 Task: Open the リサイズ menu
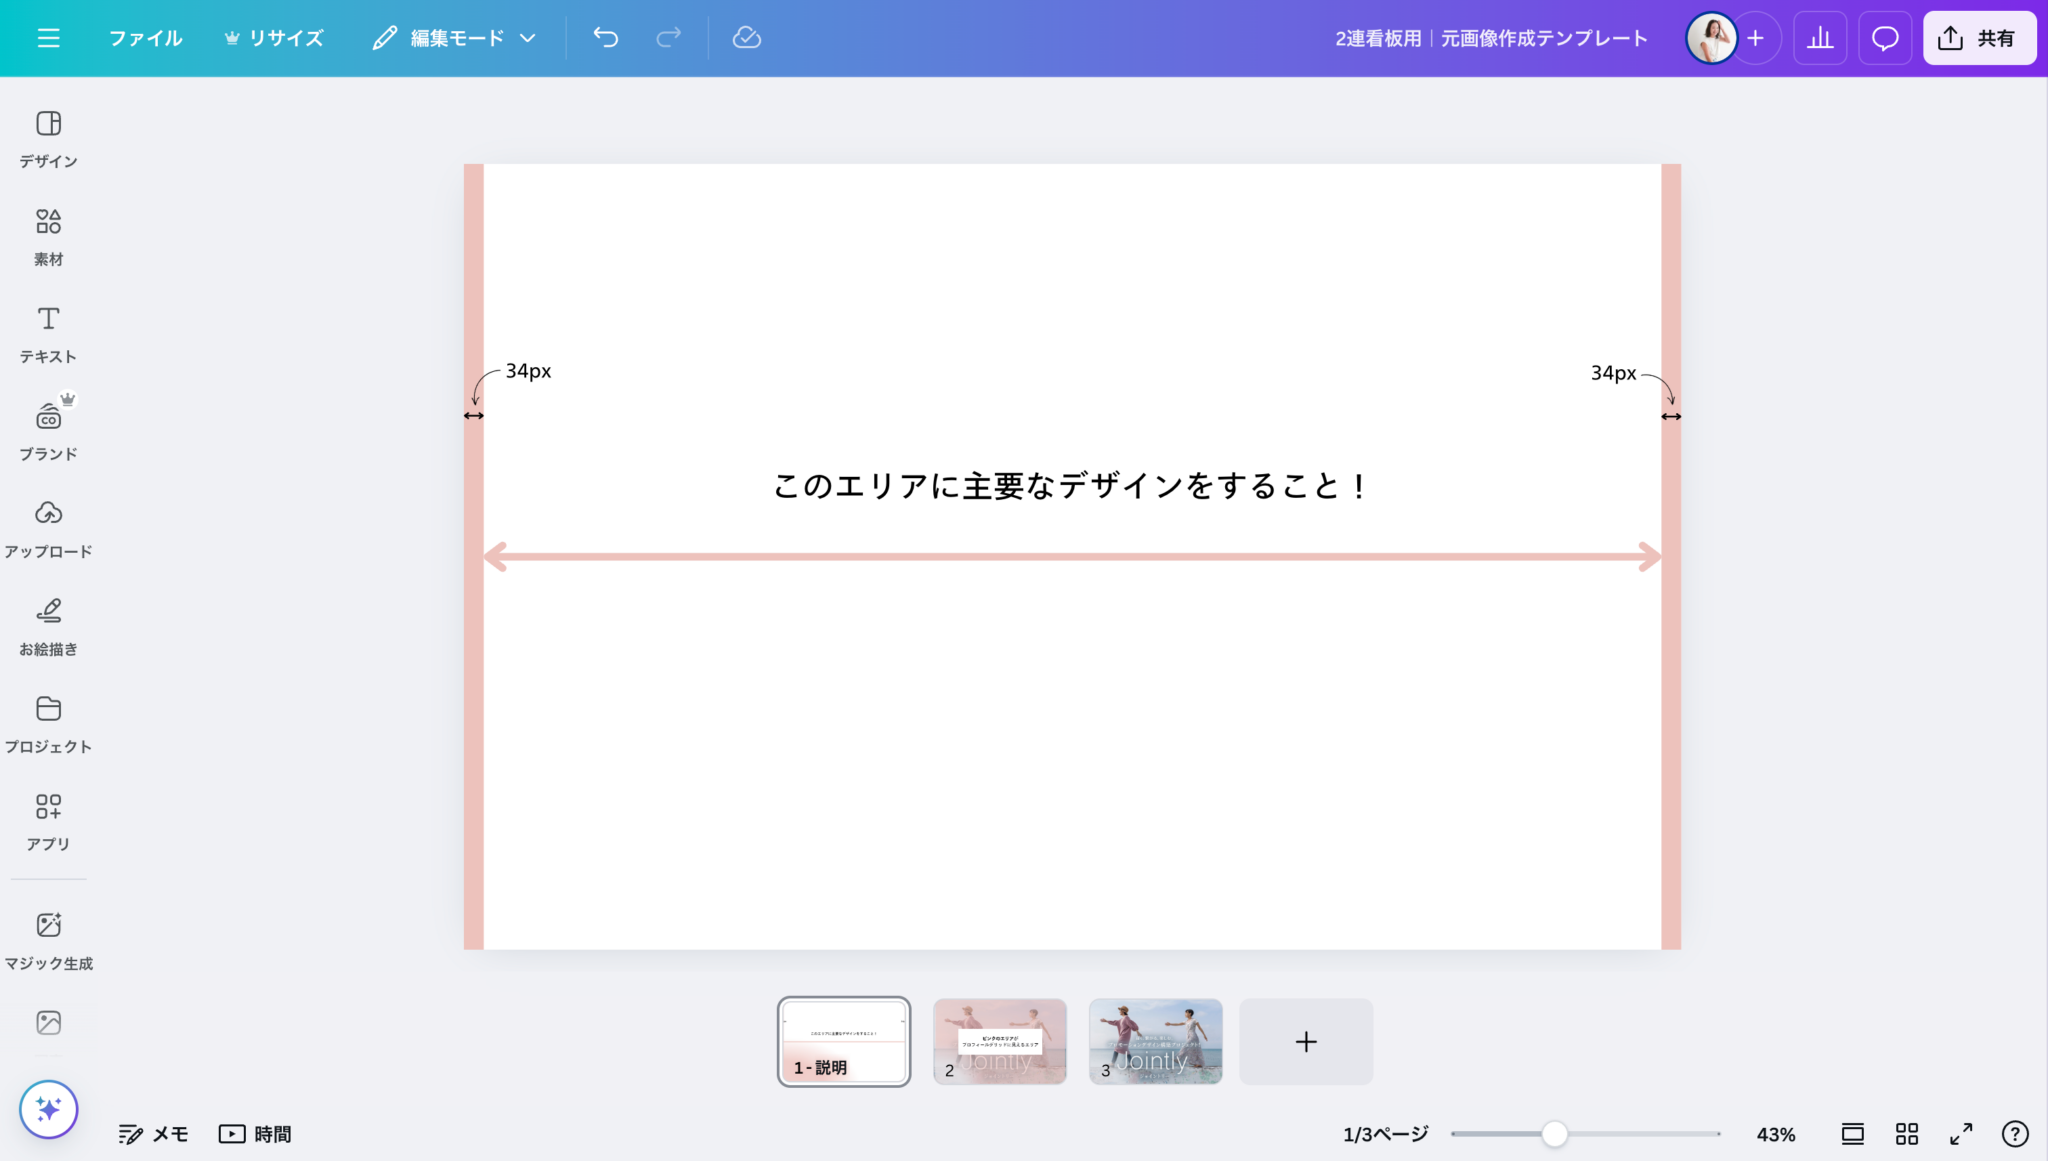tap(275, 37)
